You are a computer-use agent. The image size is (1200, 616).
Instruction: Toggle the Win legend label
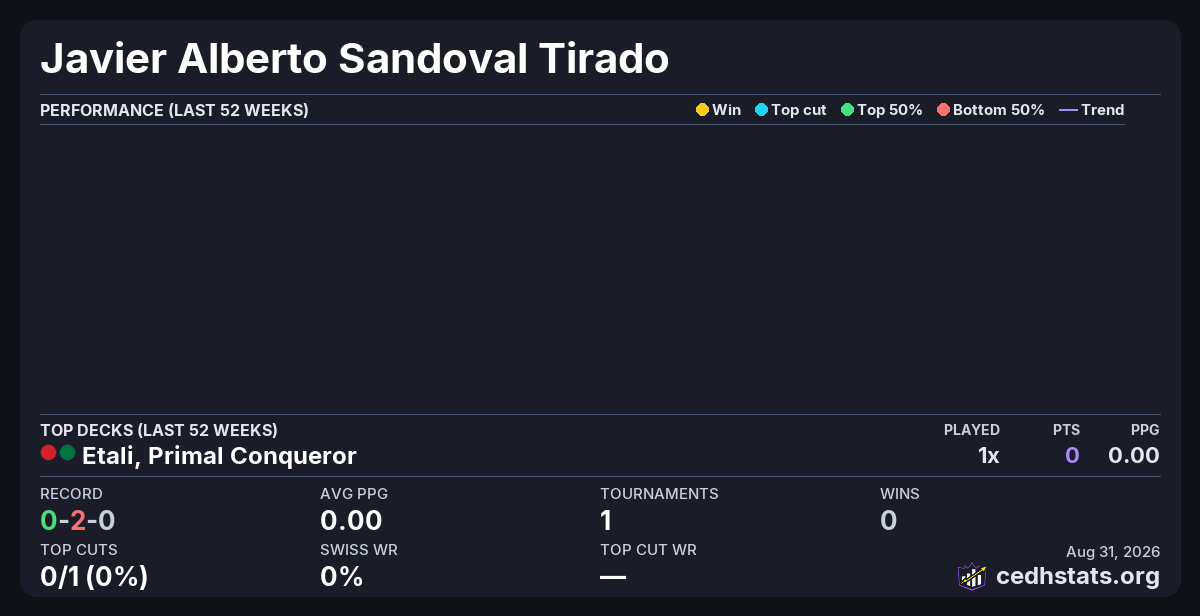[x=727, y=110]
